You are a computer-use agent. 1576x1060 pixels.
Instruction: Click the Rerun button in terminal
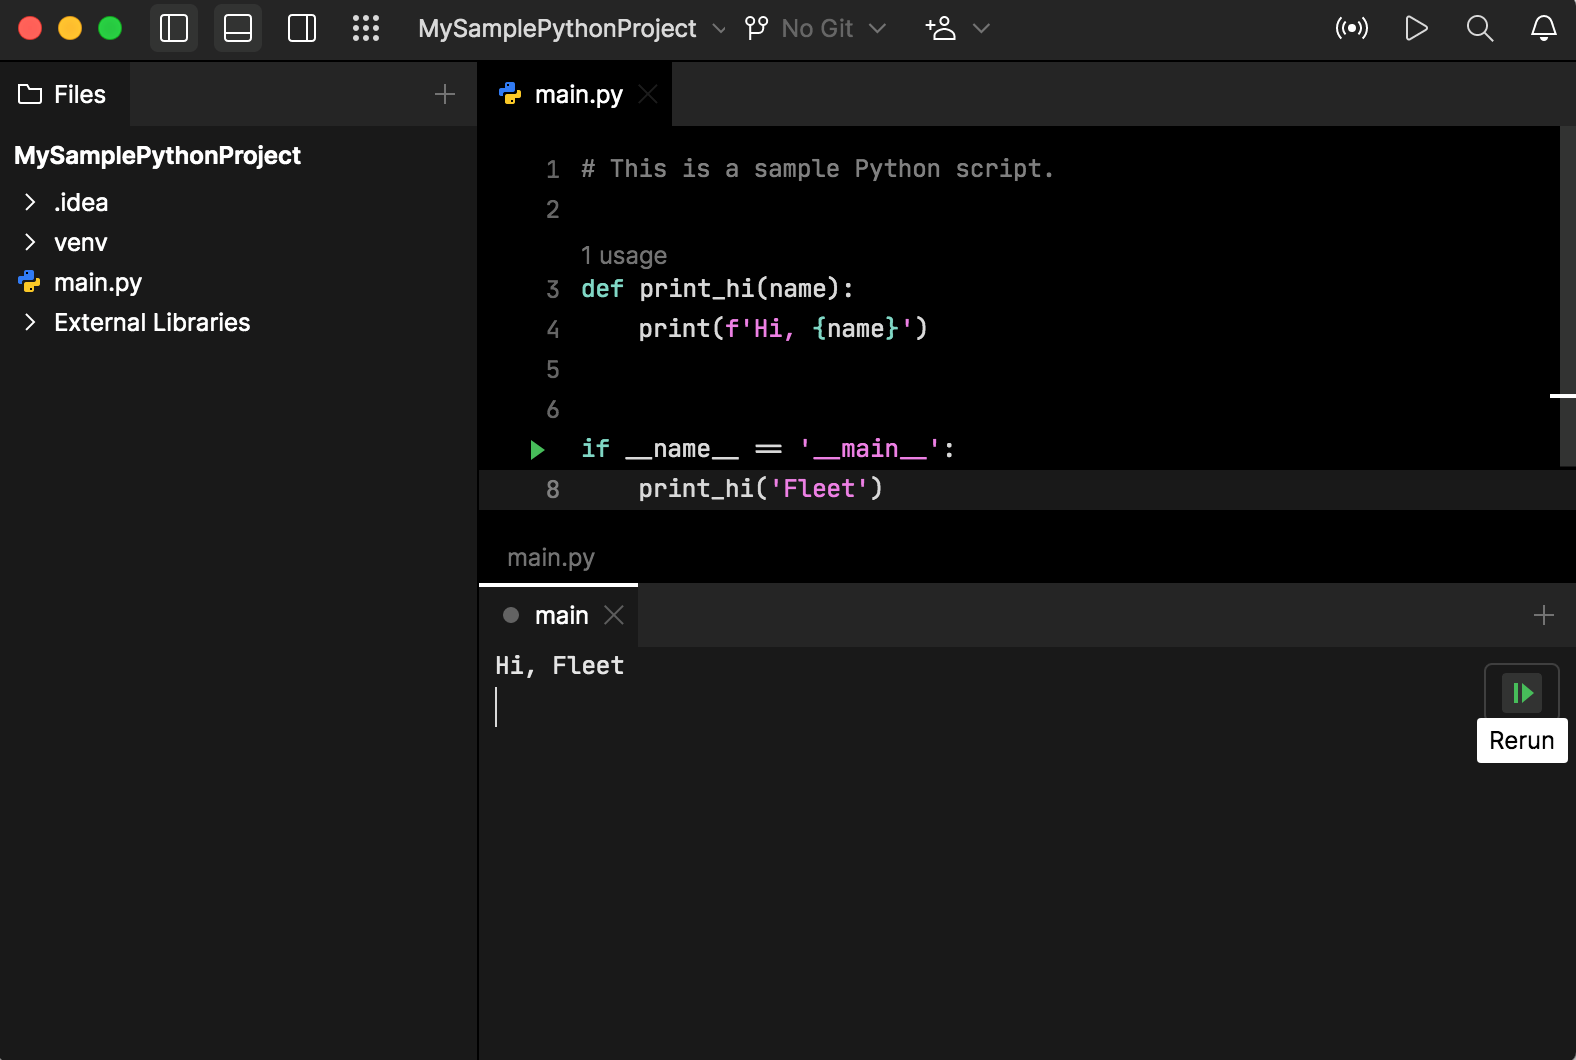[1522, 693]
